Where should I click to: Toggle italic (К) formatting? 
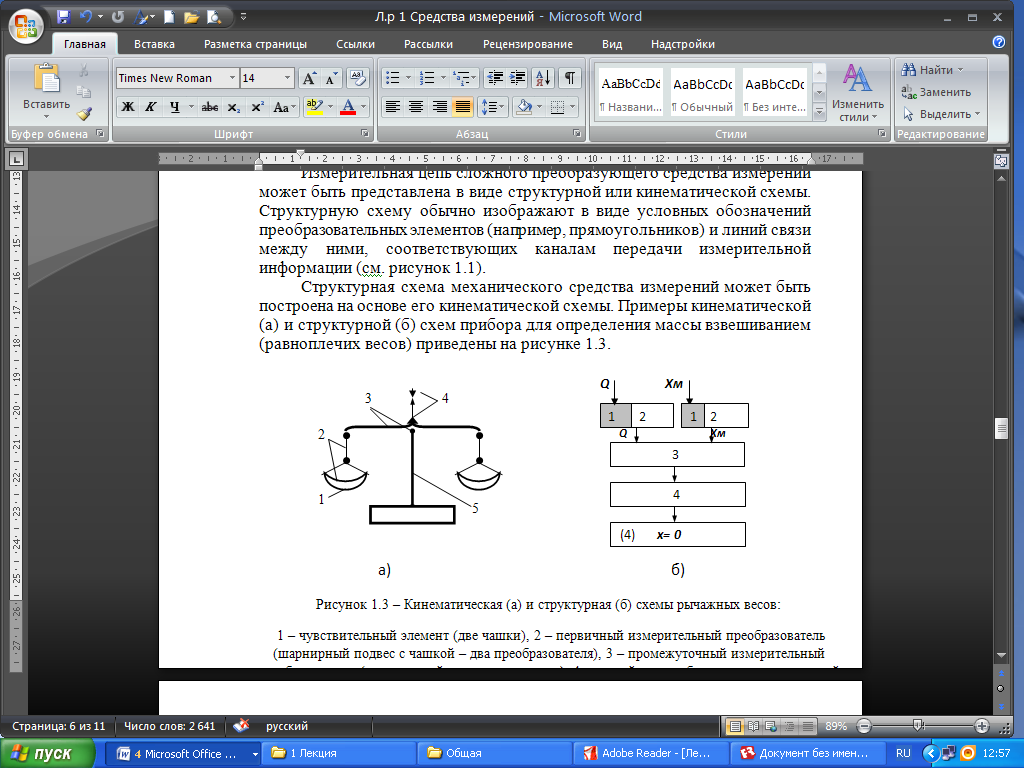tap(151, 106)
